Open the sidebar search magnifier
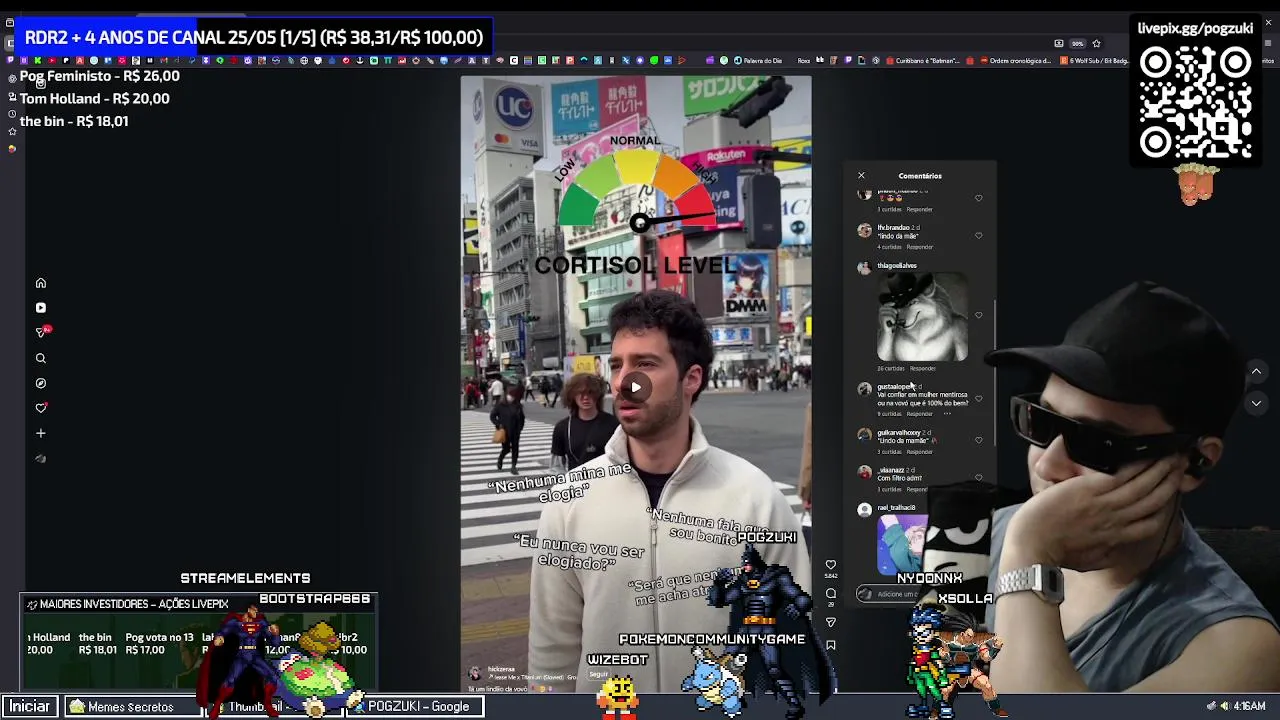Screen dimensions: 1280x720 coord(41,358)
